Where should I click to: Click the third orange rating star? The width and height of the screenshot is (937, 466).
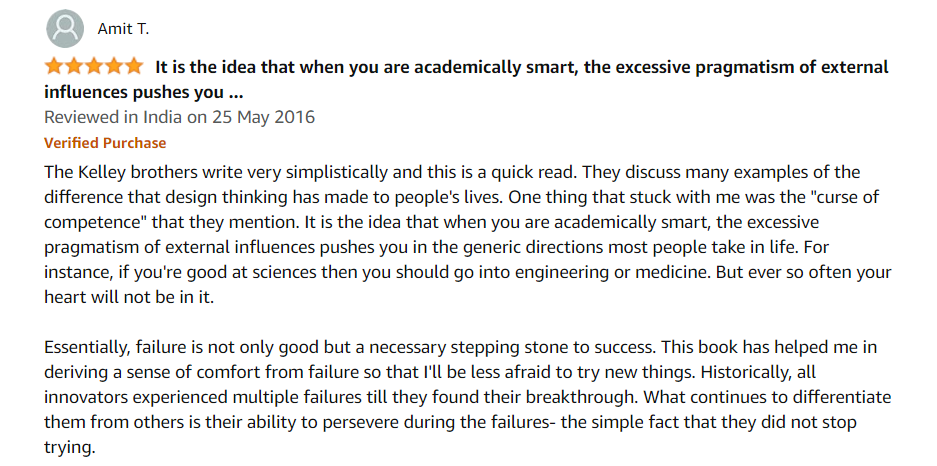click(x=94, y=66)
